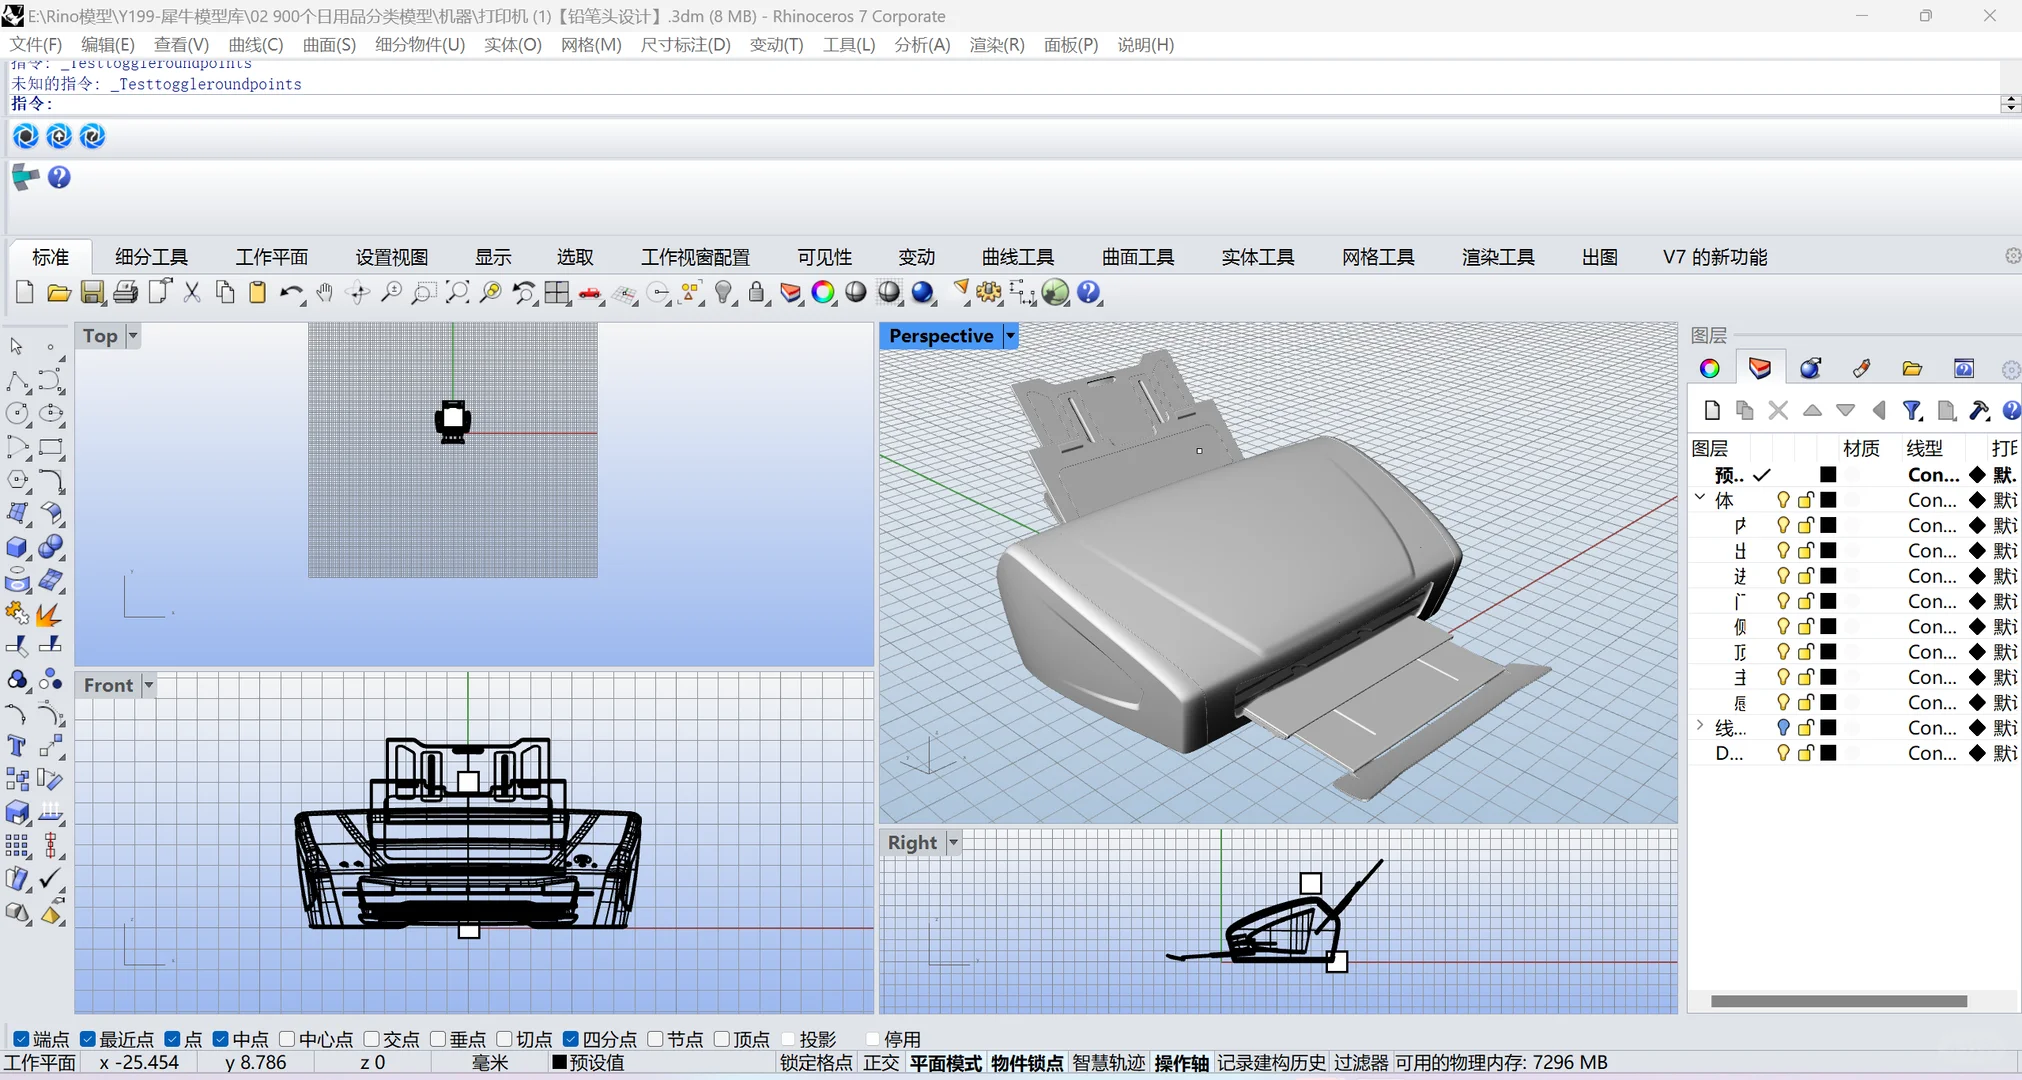
Task: Uncheck the 端点 osnap checkbox
Action: pos(21,1039)
